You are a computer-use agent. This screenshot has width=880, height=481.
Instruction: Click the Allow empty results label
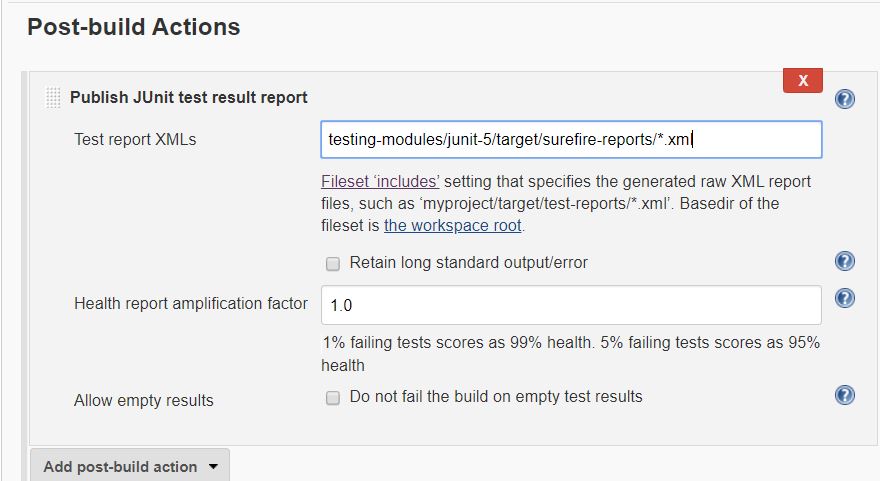coord(144,400)
